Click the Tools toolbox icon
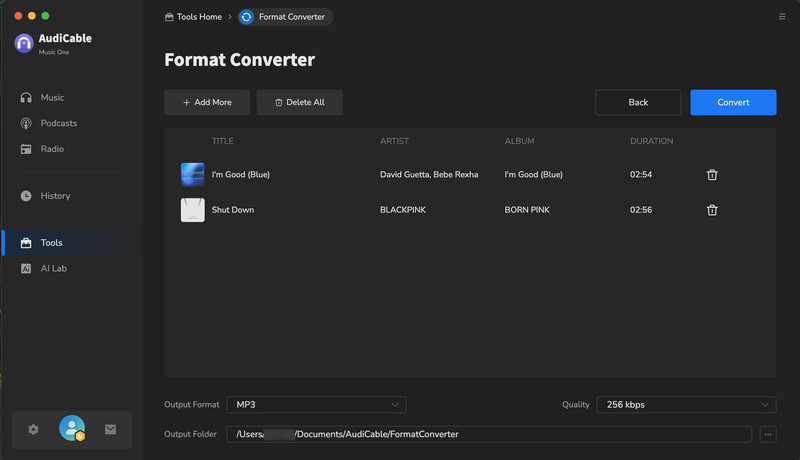 (26, 243)
